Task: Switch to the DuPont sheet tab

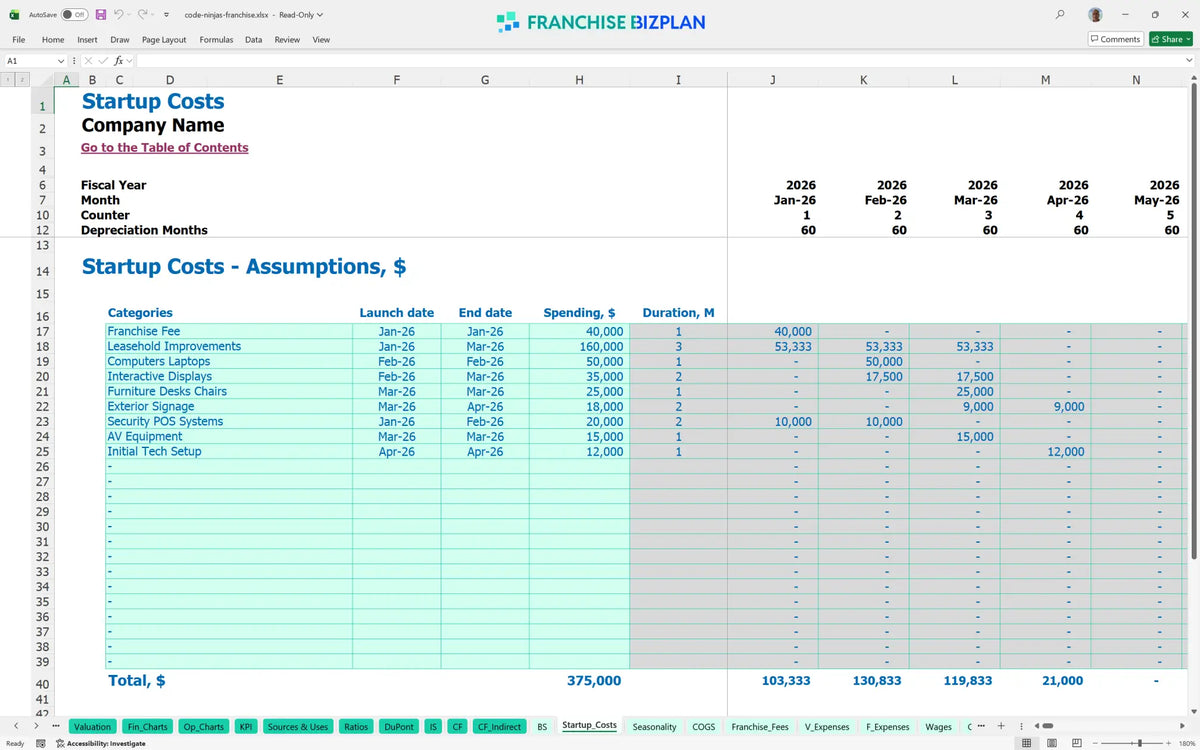Action: point(399,727)
